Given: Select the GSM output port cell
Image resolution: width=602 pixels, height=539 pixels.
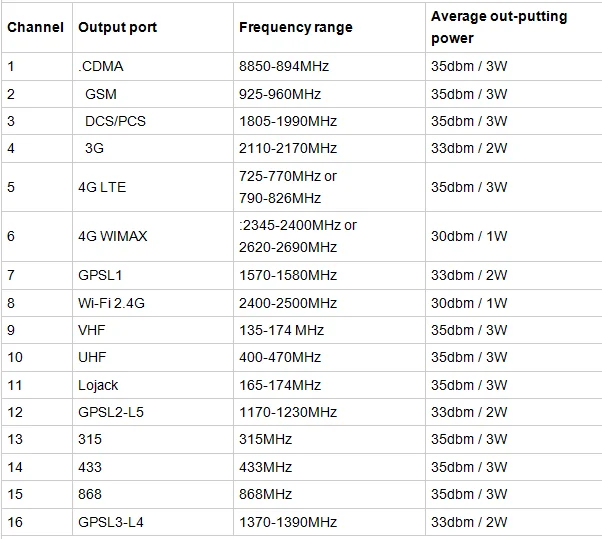Looking at the screenshot, I should [100, 94].
